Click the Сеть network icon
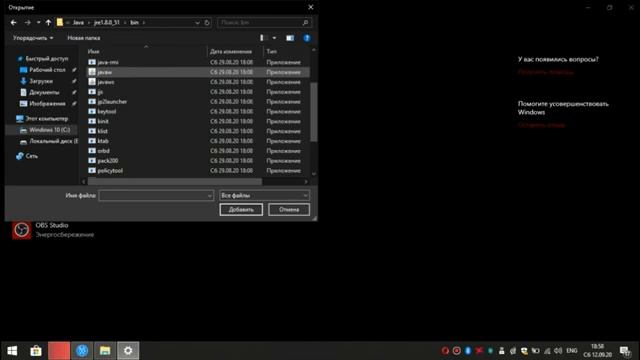 20,156
